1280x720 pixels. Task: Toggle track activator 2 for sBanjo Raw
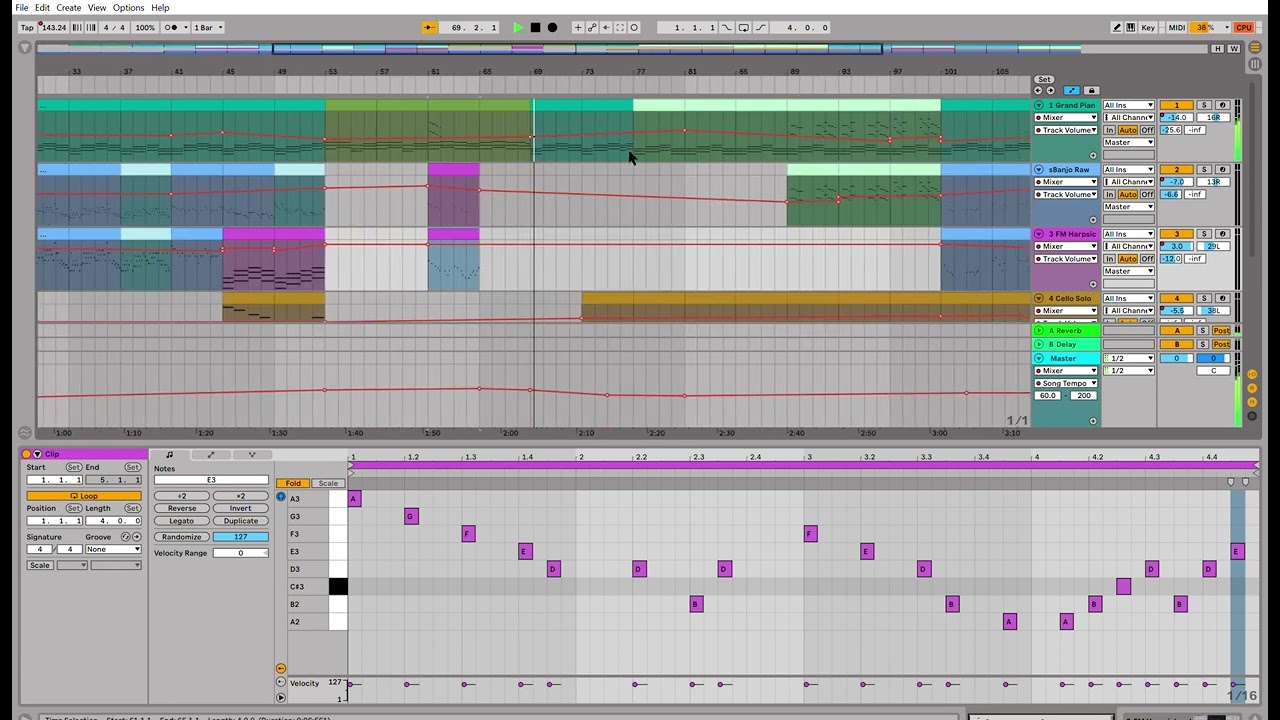(x=1177, y=169)
